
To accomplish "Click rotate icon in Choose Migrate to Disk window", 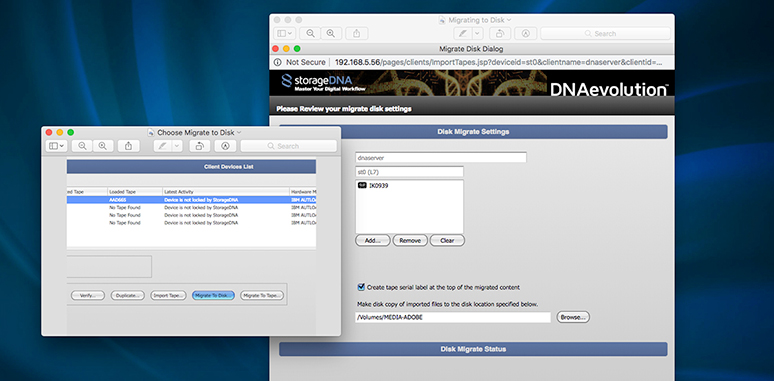I will pyautogui.click(x=199, y=146).
